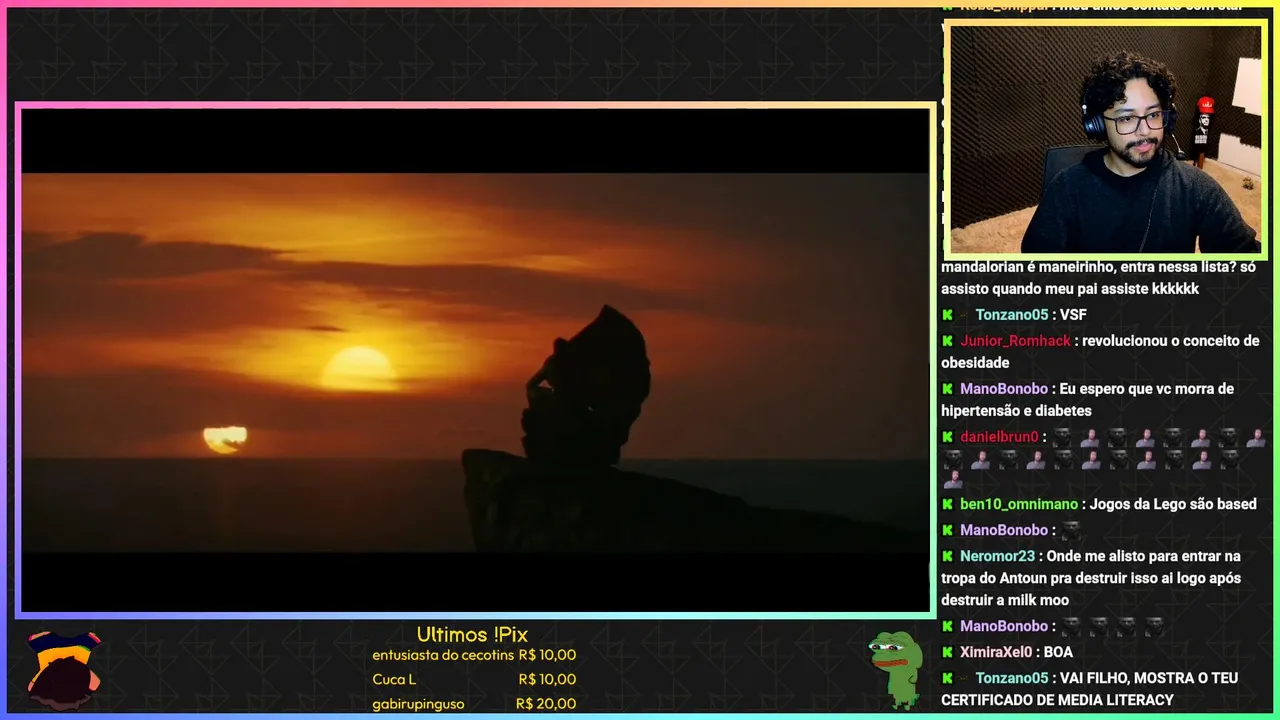Click donor name 'gabirupinguso'
The width and height of the screenshot is (1280, 720).
pos(418,704)
